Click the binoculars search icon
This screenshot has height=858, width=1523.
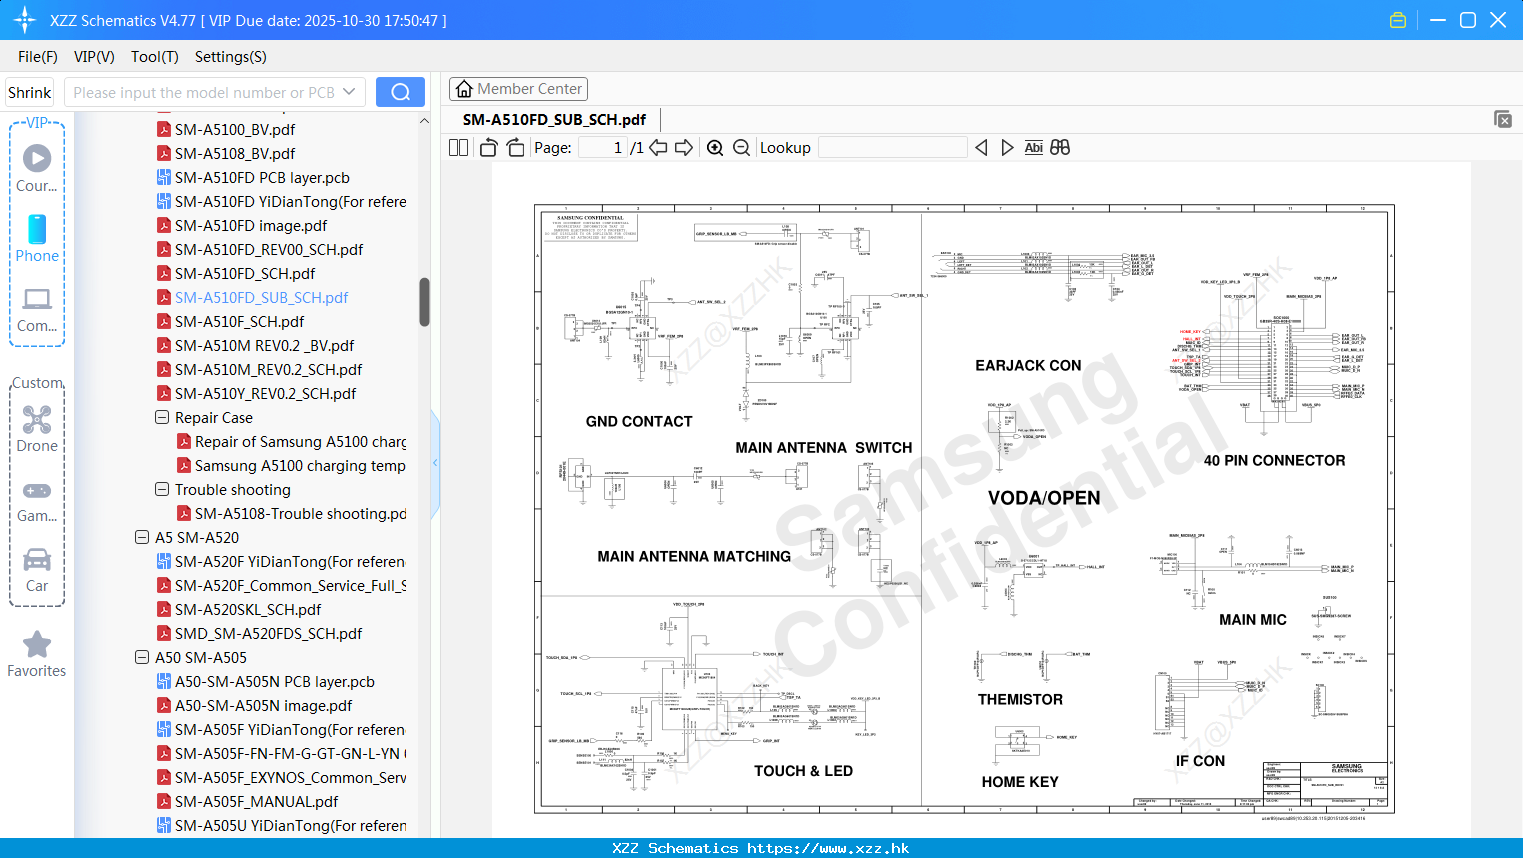click(x=1060, y=147)
